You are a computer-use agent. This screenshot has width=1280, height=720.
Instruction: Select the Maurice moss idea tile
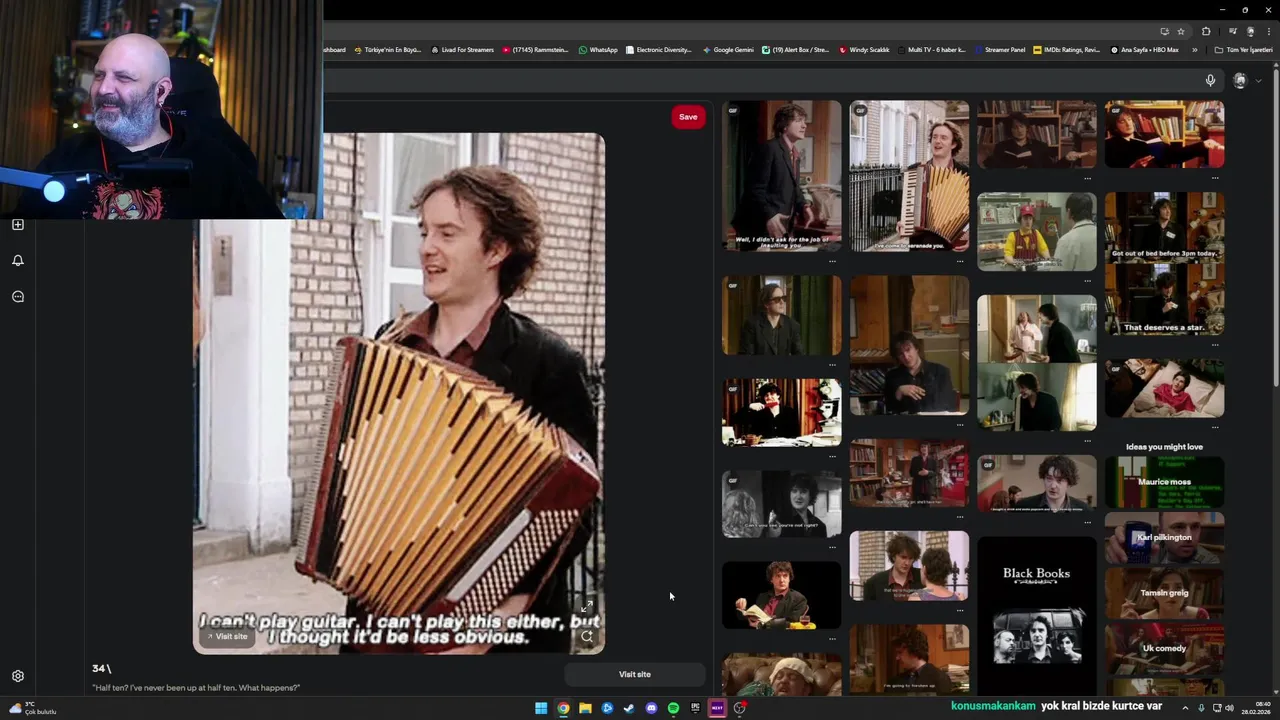click(x=1164, y=482)
